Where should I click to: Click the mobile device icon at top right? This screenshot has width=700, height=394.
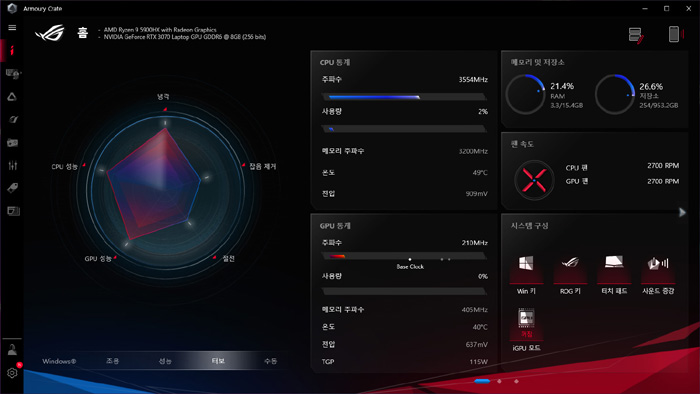674,34
